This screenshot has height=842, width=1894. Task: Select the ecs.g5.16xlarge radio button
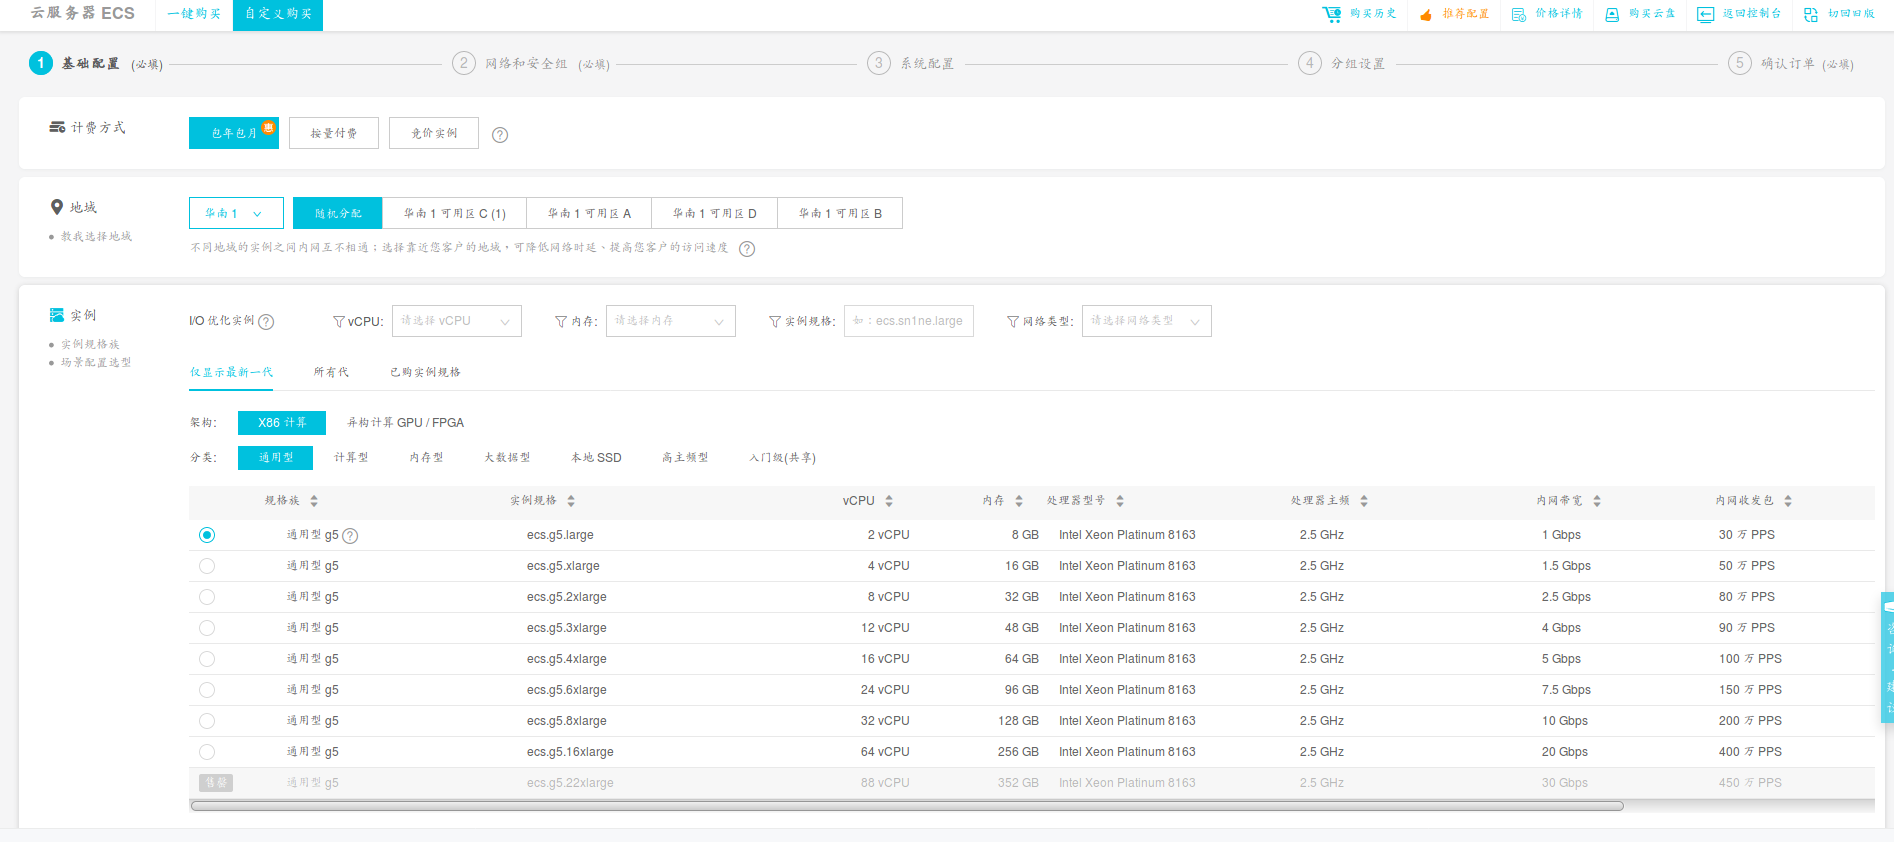pyautogui.click(x=207, y=752)
